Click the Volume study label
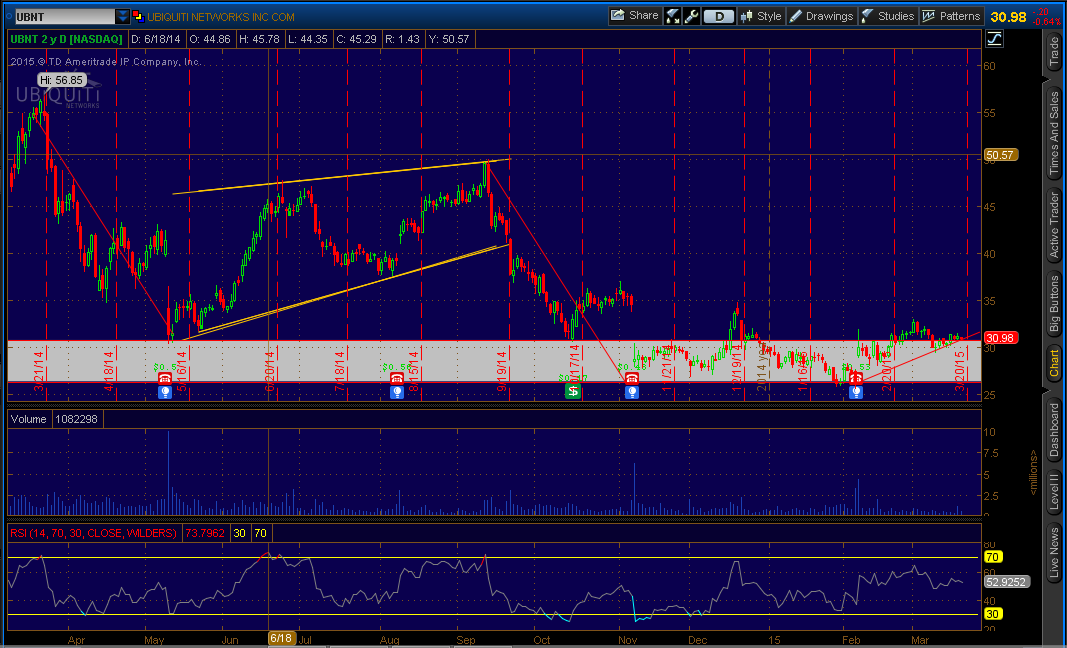This screenshot has height=648, width=1067. [29, 419]
